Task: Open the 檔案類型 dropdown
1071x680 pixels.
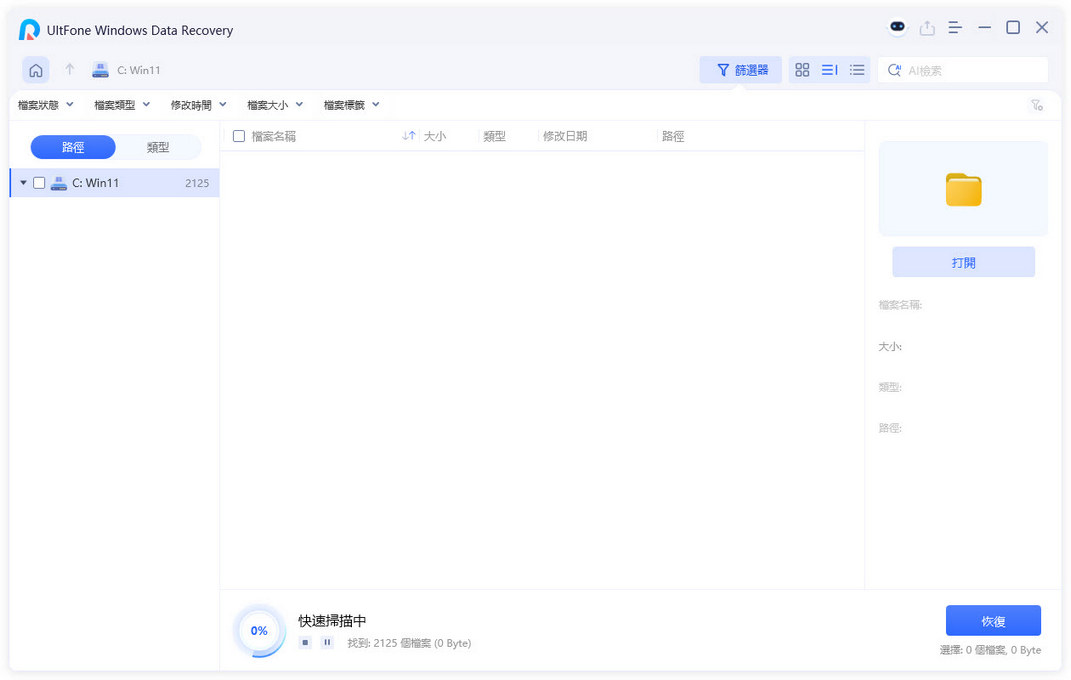Action: pyautogui.click(x=122, y=105)
